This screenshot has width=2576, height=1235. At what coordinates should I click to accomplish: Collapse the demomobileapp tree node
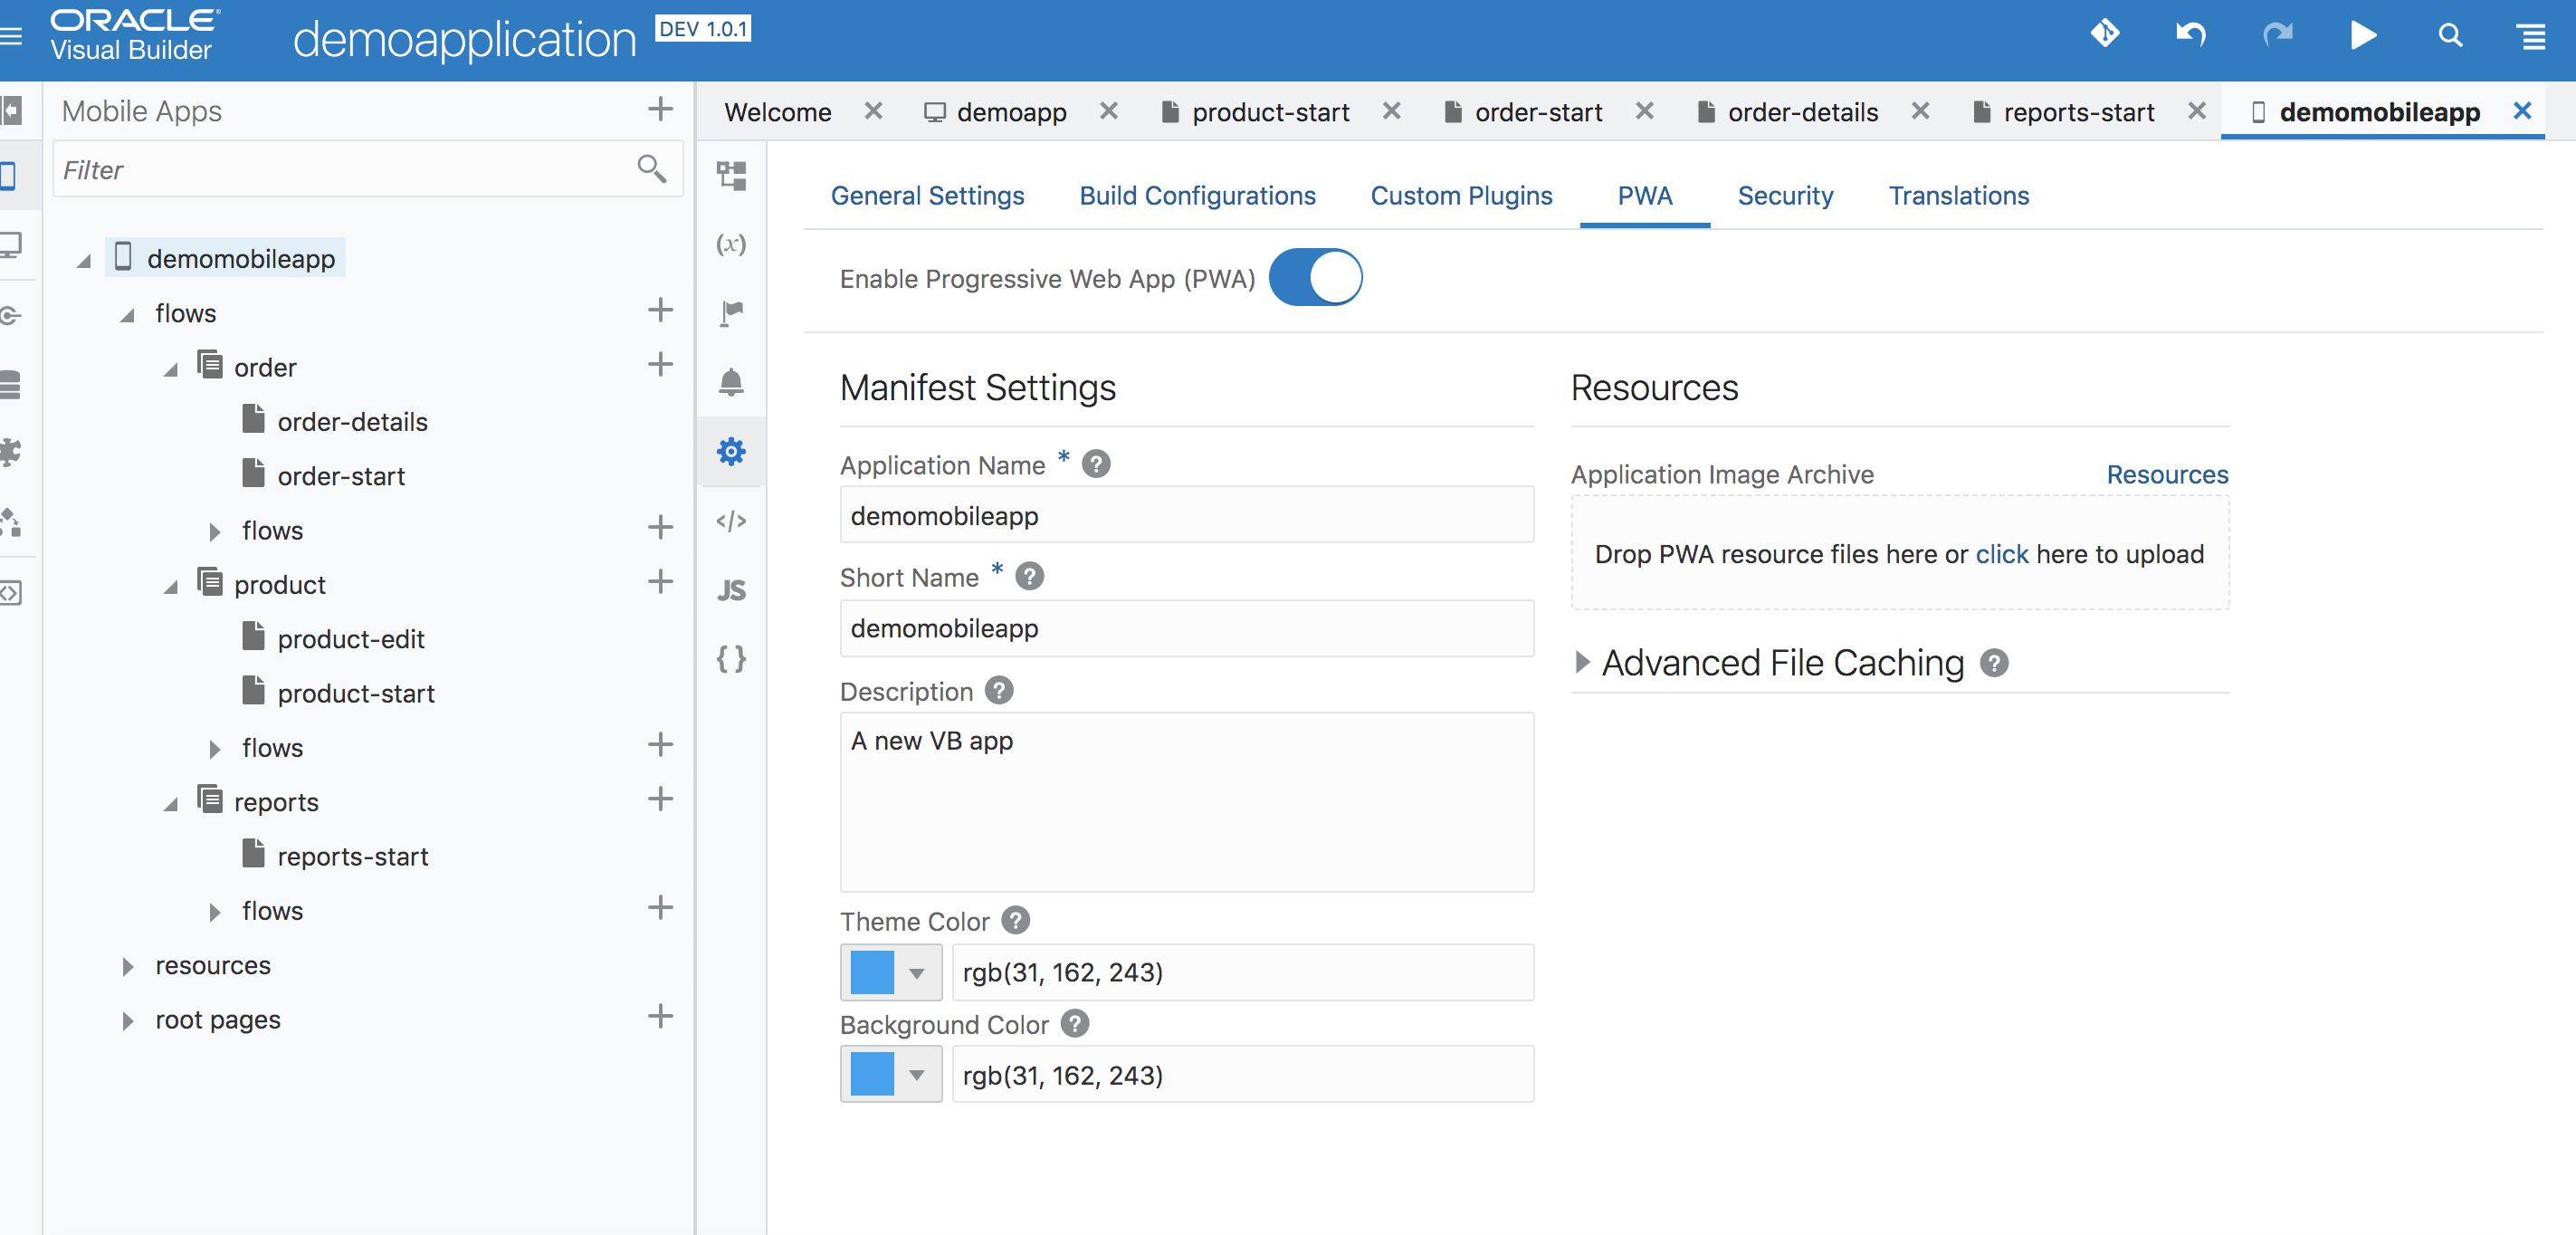(84, 260)
